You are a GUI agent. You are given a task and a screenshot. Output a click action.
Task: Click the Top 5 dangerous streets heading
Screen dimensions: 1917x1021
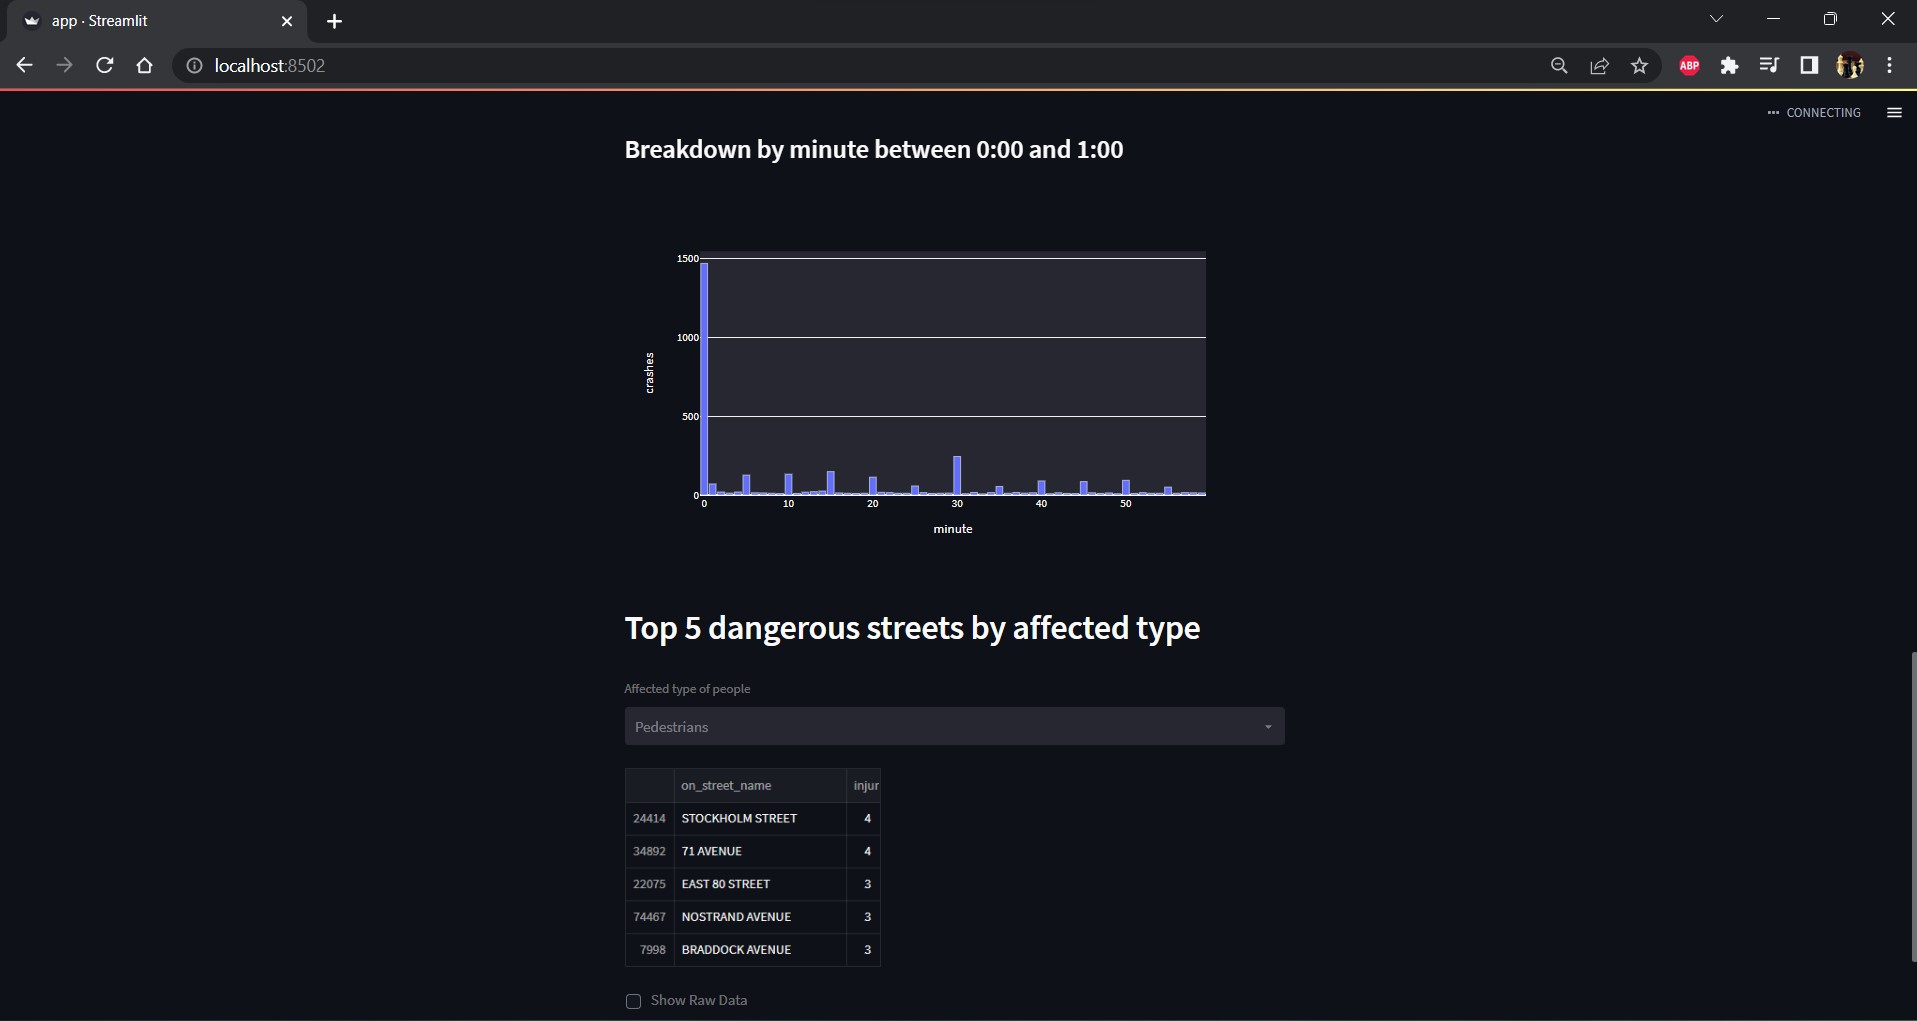[912, 628]
